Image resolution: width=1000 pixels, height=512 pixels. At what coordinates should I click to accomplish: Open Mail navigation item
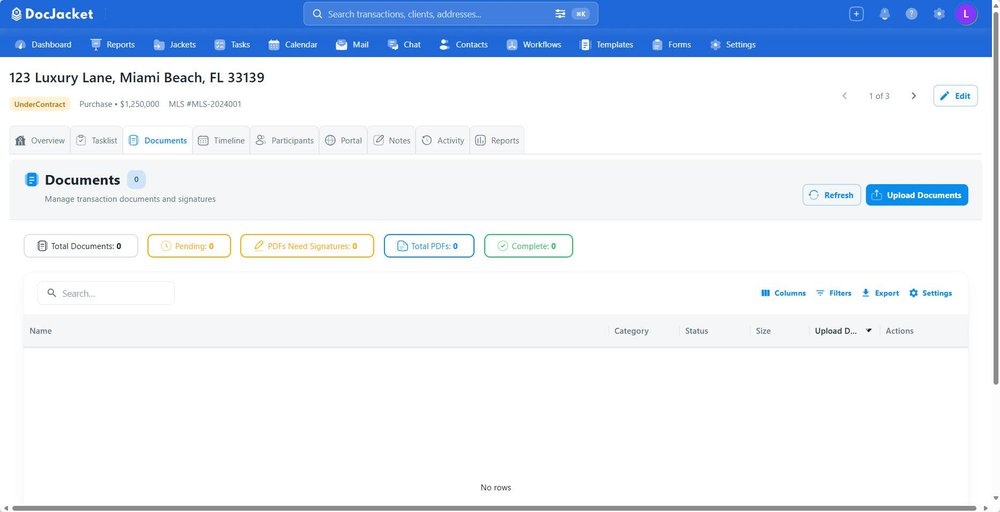point(352,45)
